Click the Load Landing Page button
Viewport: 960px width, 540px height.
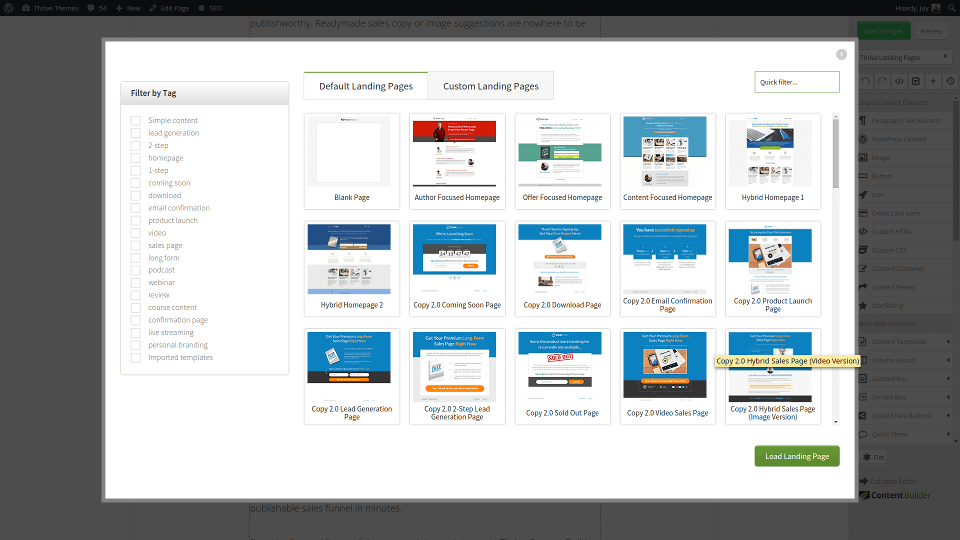(x=796, y=456)
